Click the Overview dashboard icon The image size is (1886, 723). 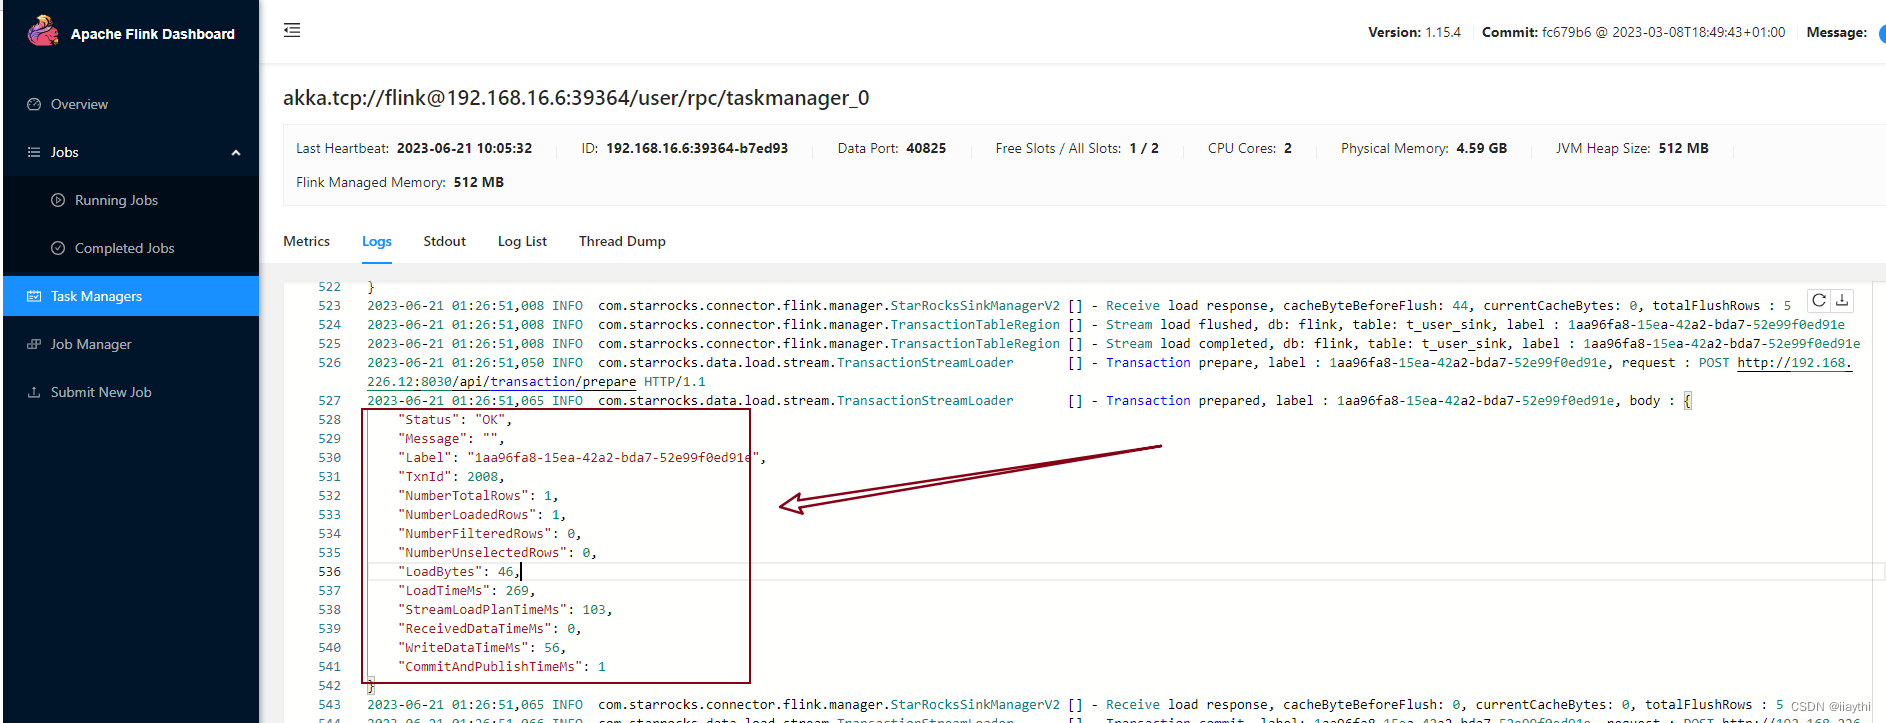click(x=34, y=104)
